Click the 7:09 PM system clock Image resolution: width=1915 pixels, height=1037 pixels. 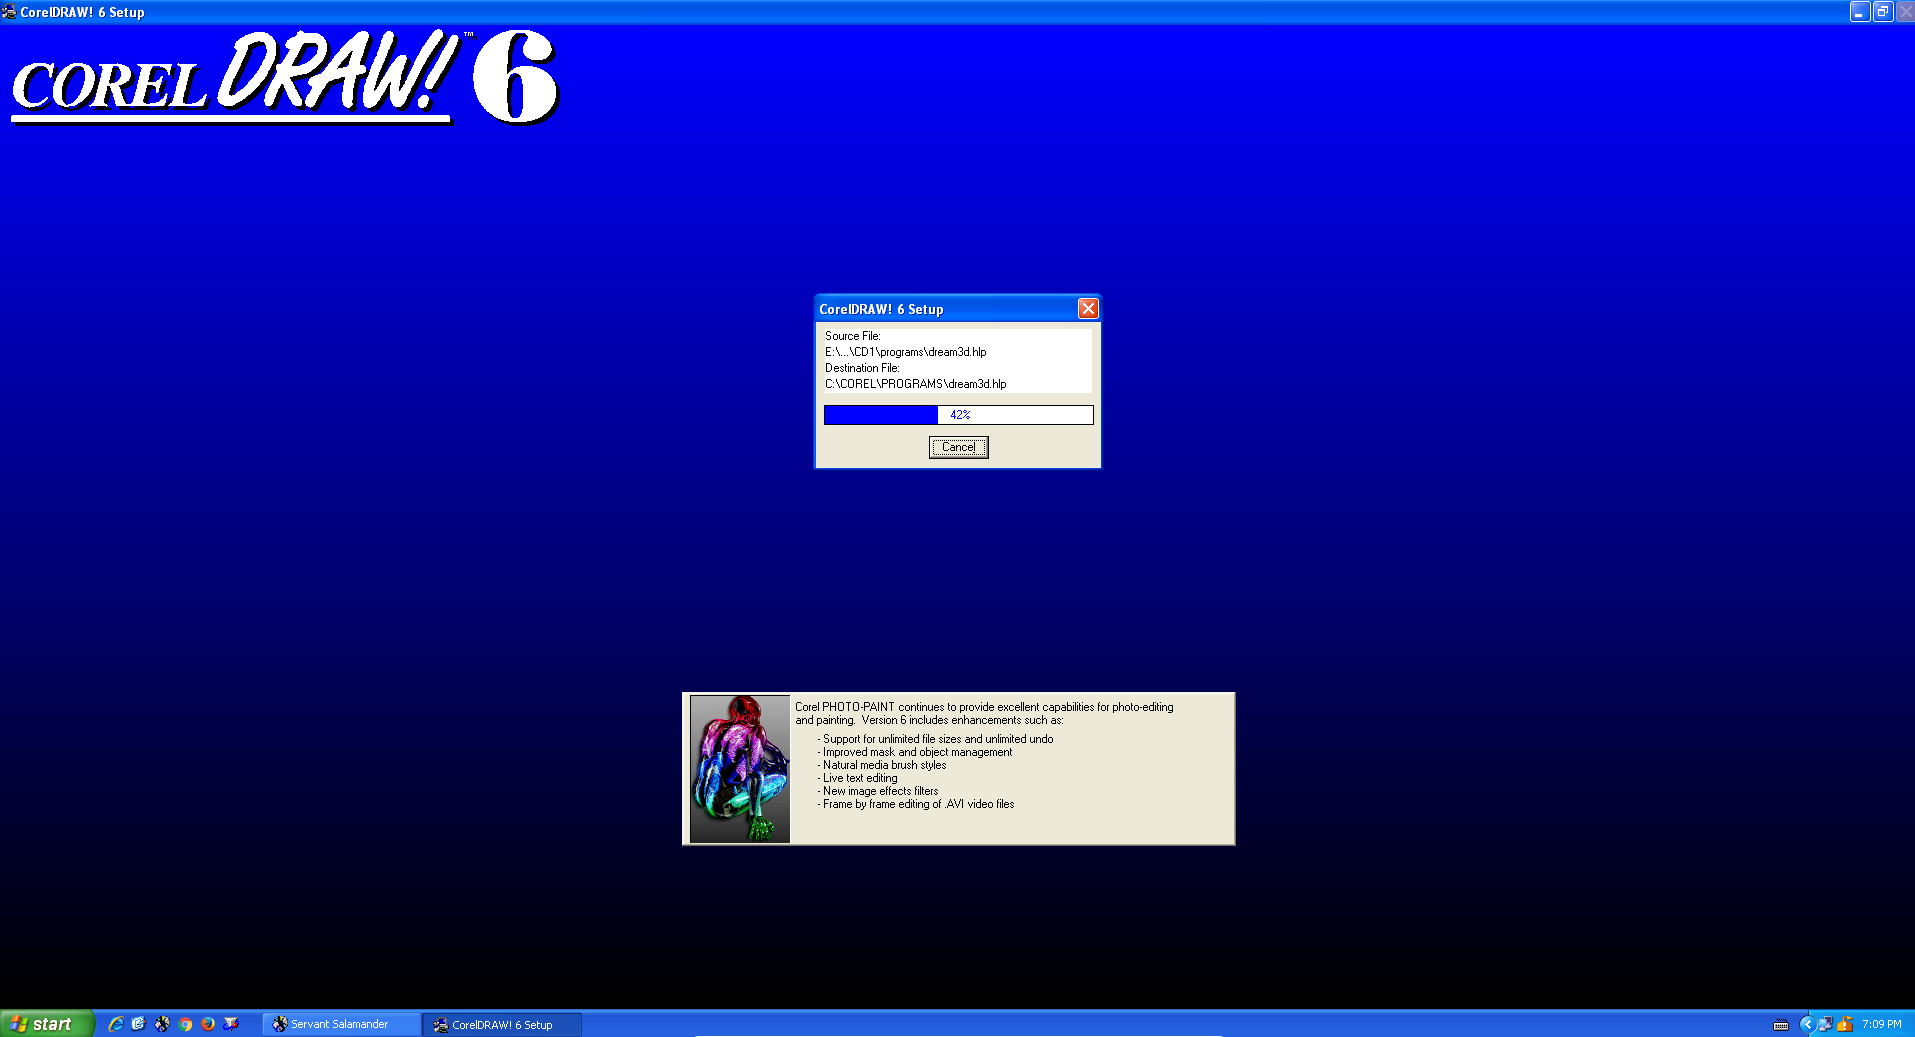pyautogui.click(x=1882, y=1024)
